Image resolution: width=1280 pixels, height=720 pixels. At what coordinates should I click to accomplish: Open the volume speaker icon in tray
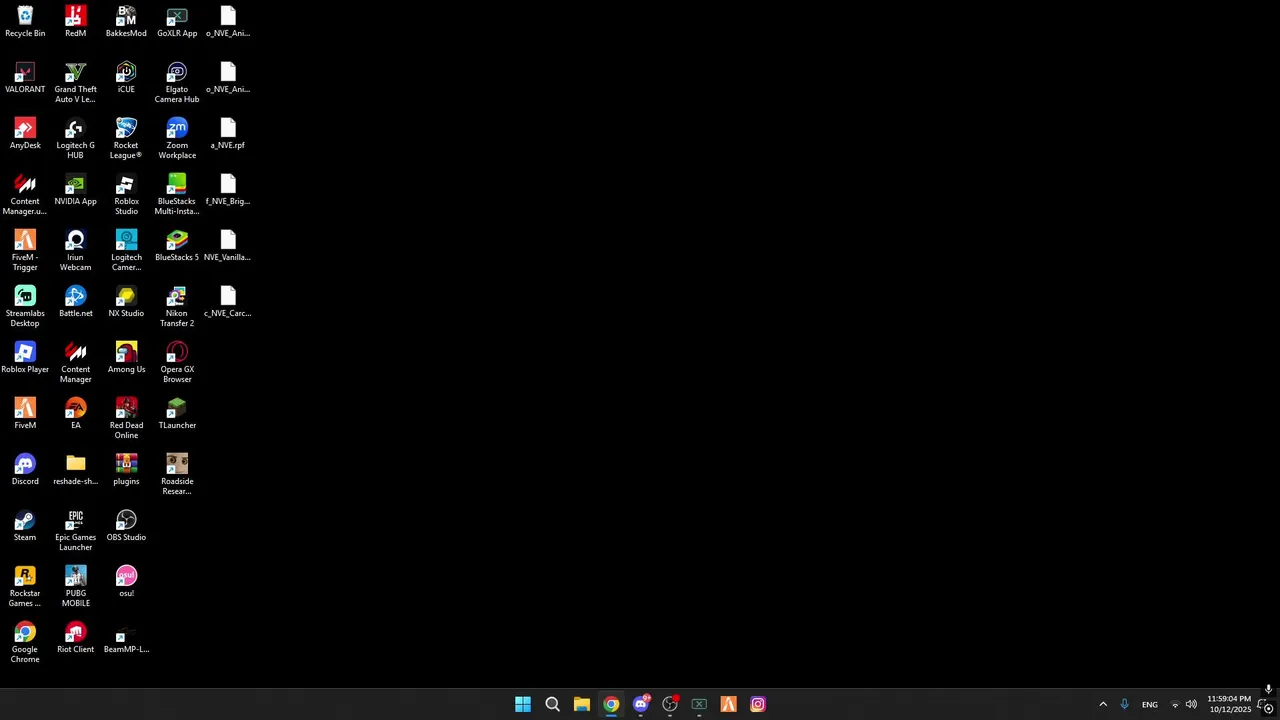pos(1191,704)
